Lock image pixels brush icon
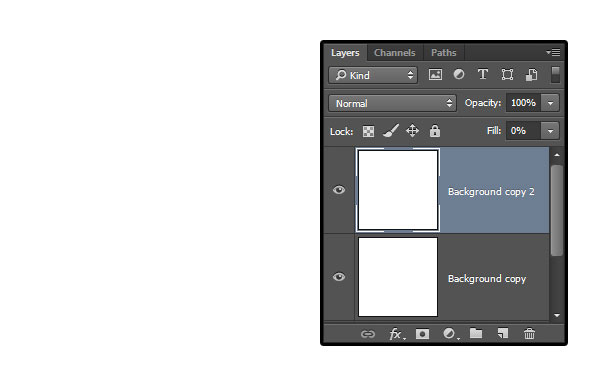Image resolution: width=600 pixels, height=385 pixels. pos(391,131)
